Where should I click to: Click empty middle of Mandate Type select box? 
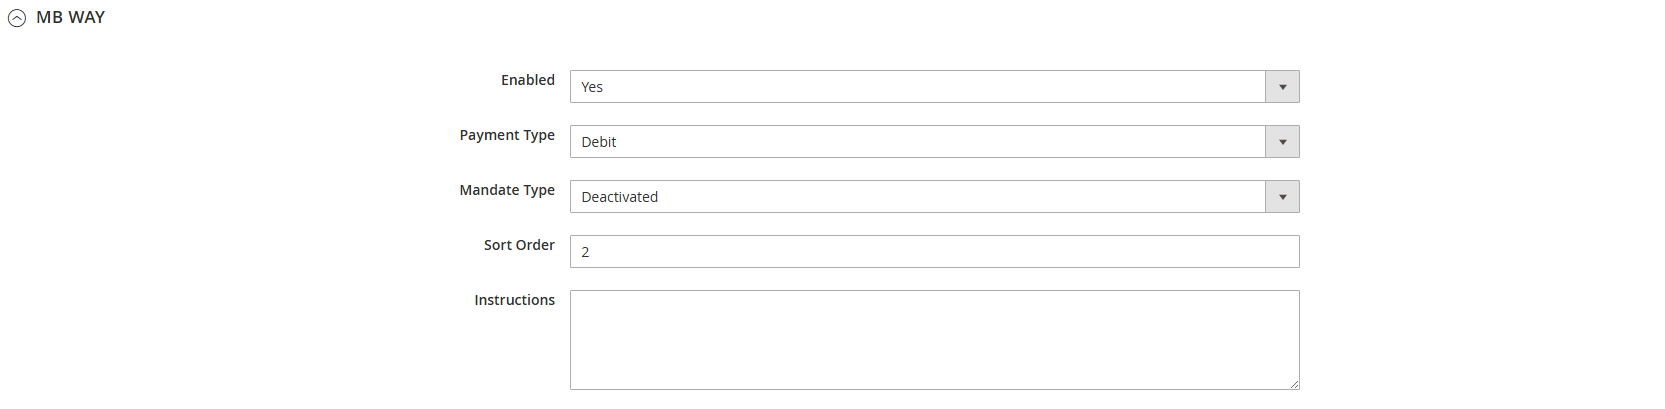(918, 197)
